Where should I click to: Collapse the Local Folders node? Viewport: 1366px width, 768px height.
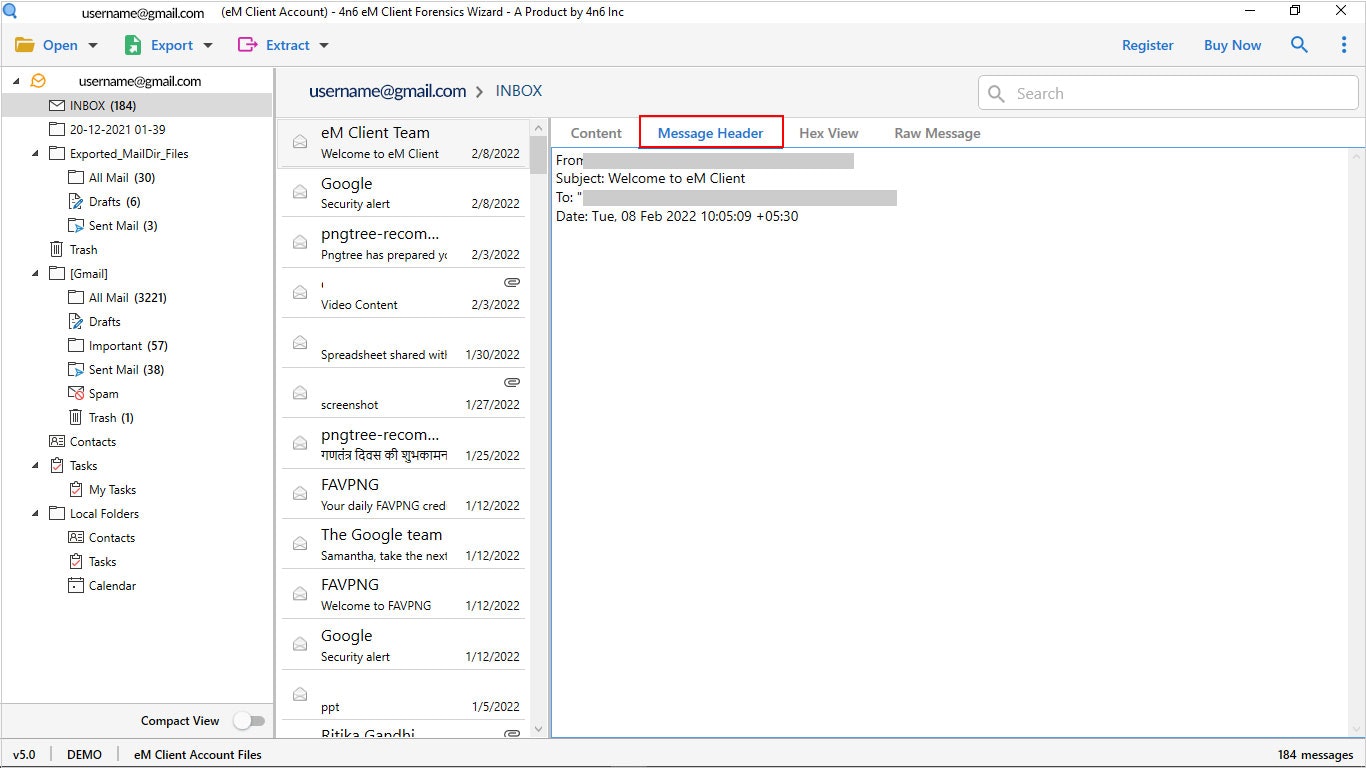coord(35,513)
